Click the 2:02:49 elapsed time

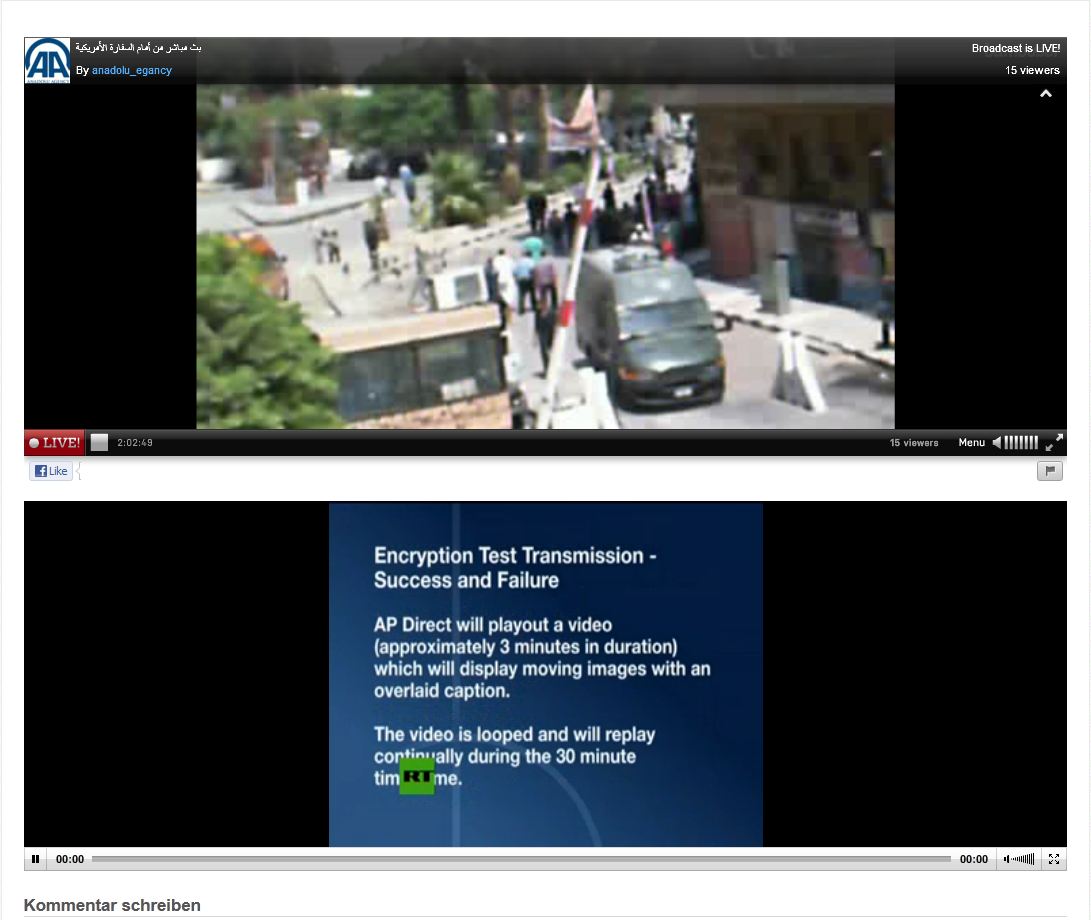click(135, 443)
